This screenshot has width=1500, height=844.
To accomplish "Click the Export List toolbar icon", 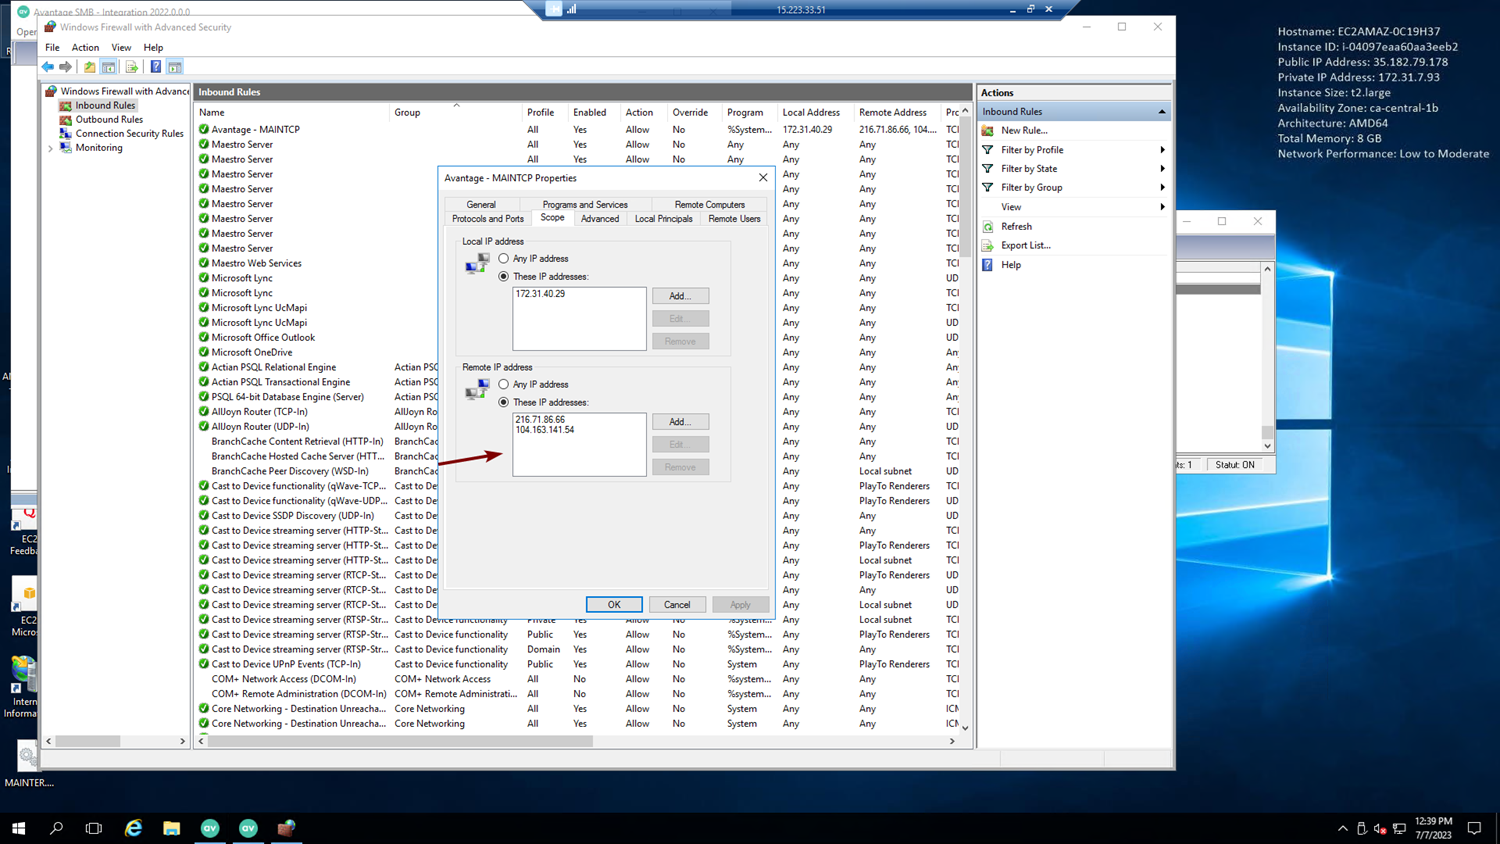I will click(x=131, y=67).
